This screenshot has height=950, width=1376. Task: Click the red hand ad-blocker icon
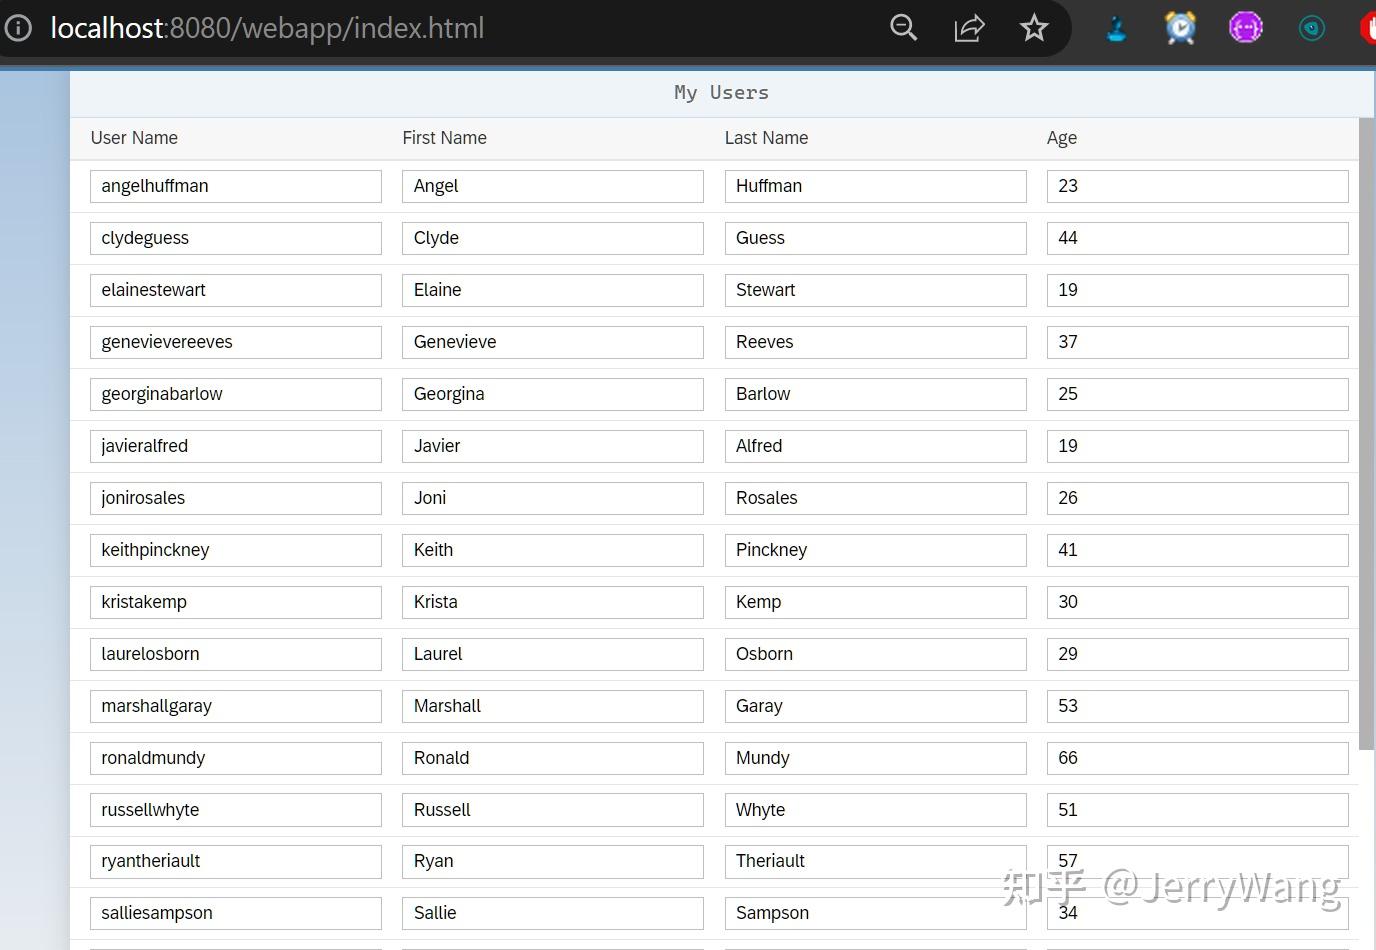pyautogui.click(x=1368, y=28)
